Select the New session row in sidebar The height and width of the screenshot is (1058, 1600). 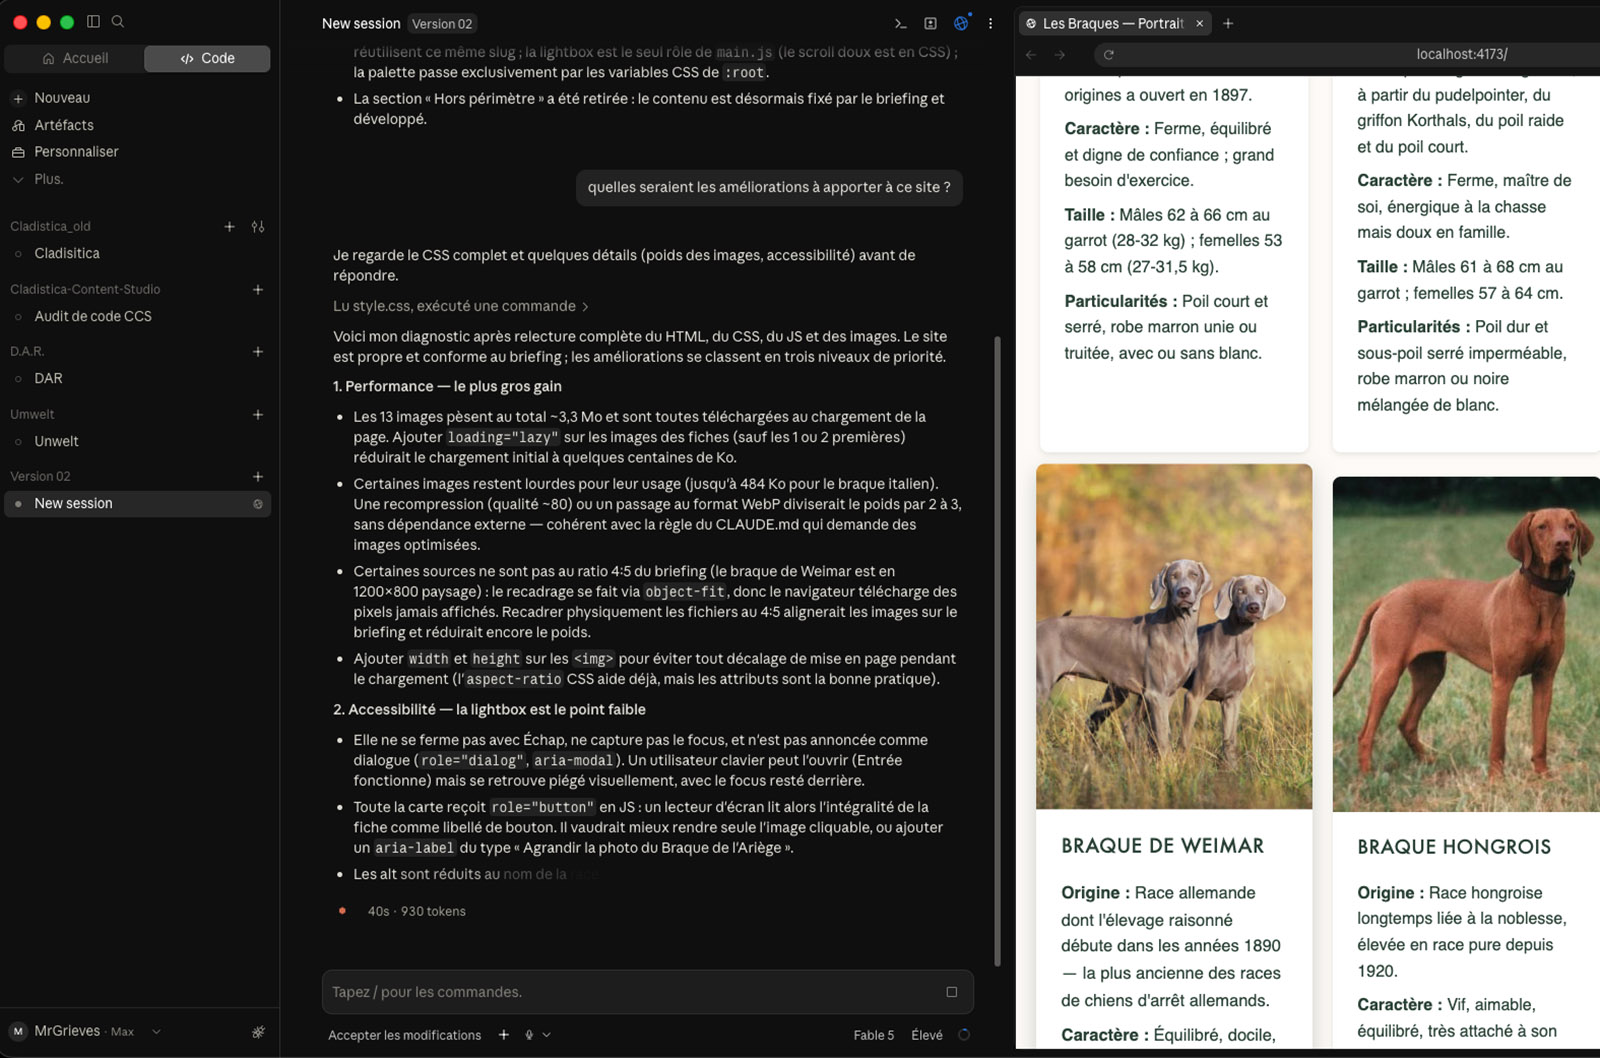tap(138, 504)
